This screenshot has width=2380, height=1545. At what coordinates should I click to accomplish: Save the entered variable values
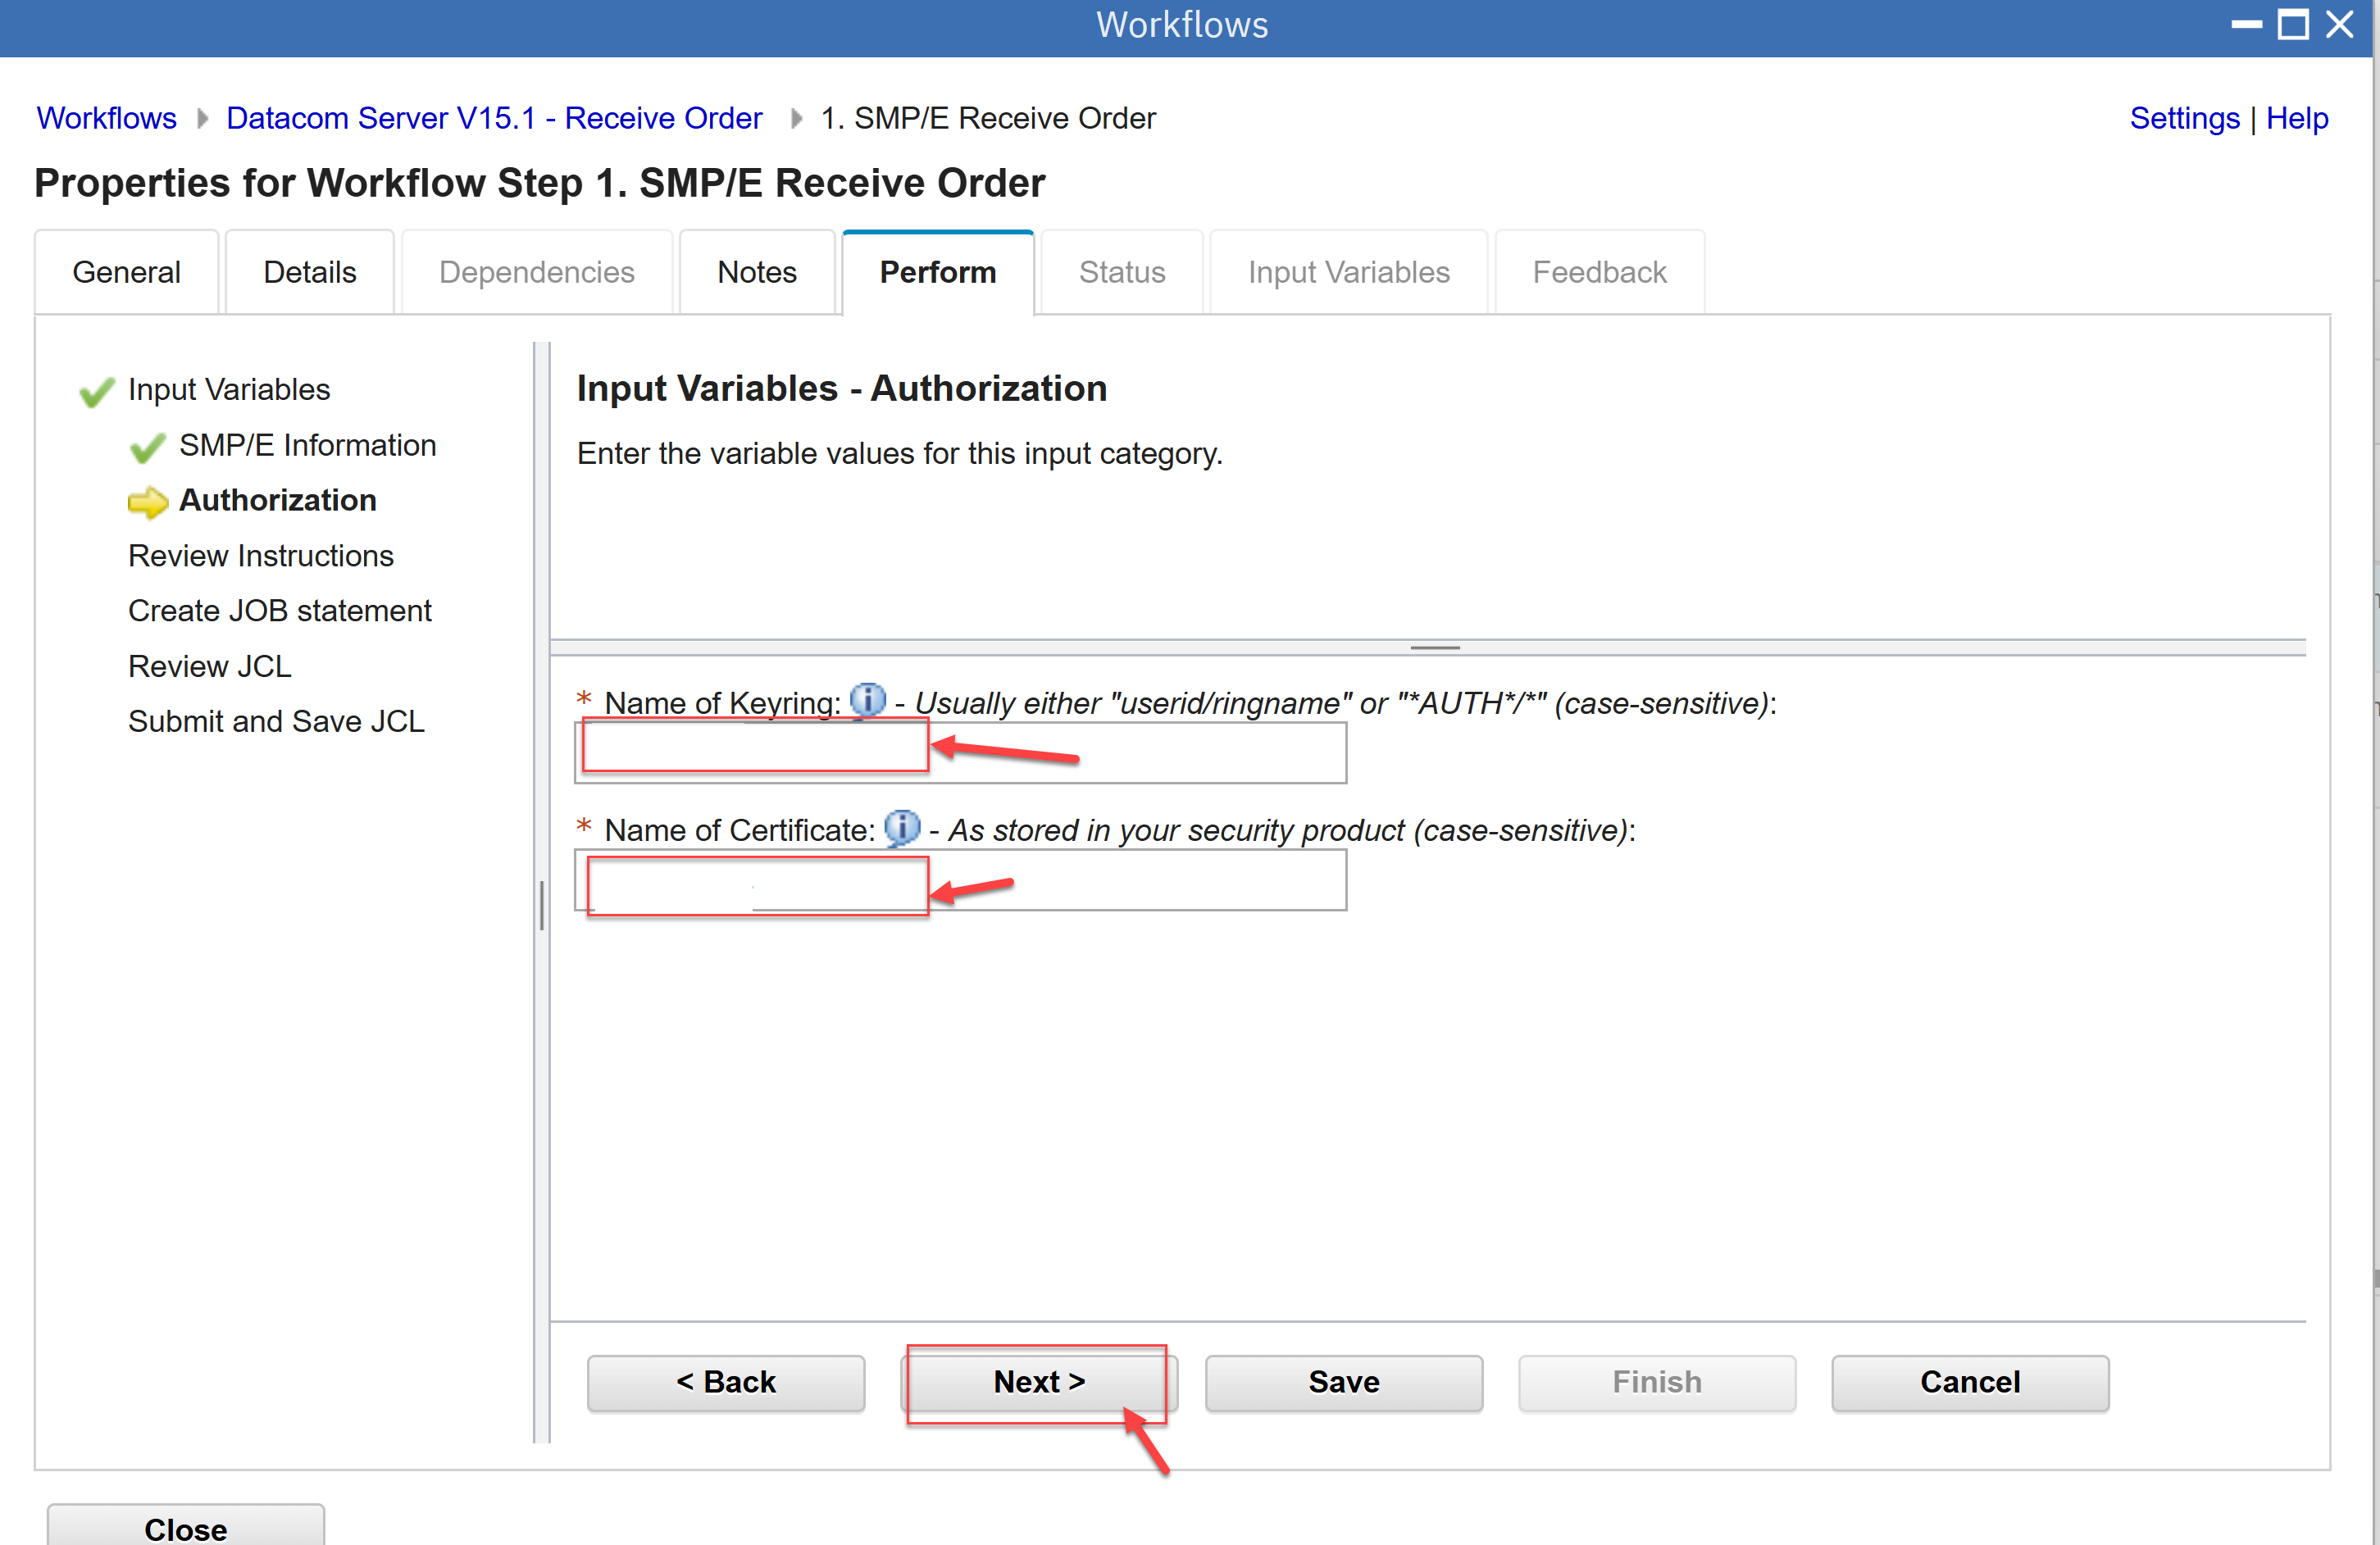pyautogui.click(x=1343, y=1383)
